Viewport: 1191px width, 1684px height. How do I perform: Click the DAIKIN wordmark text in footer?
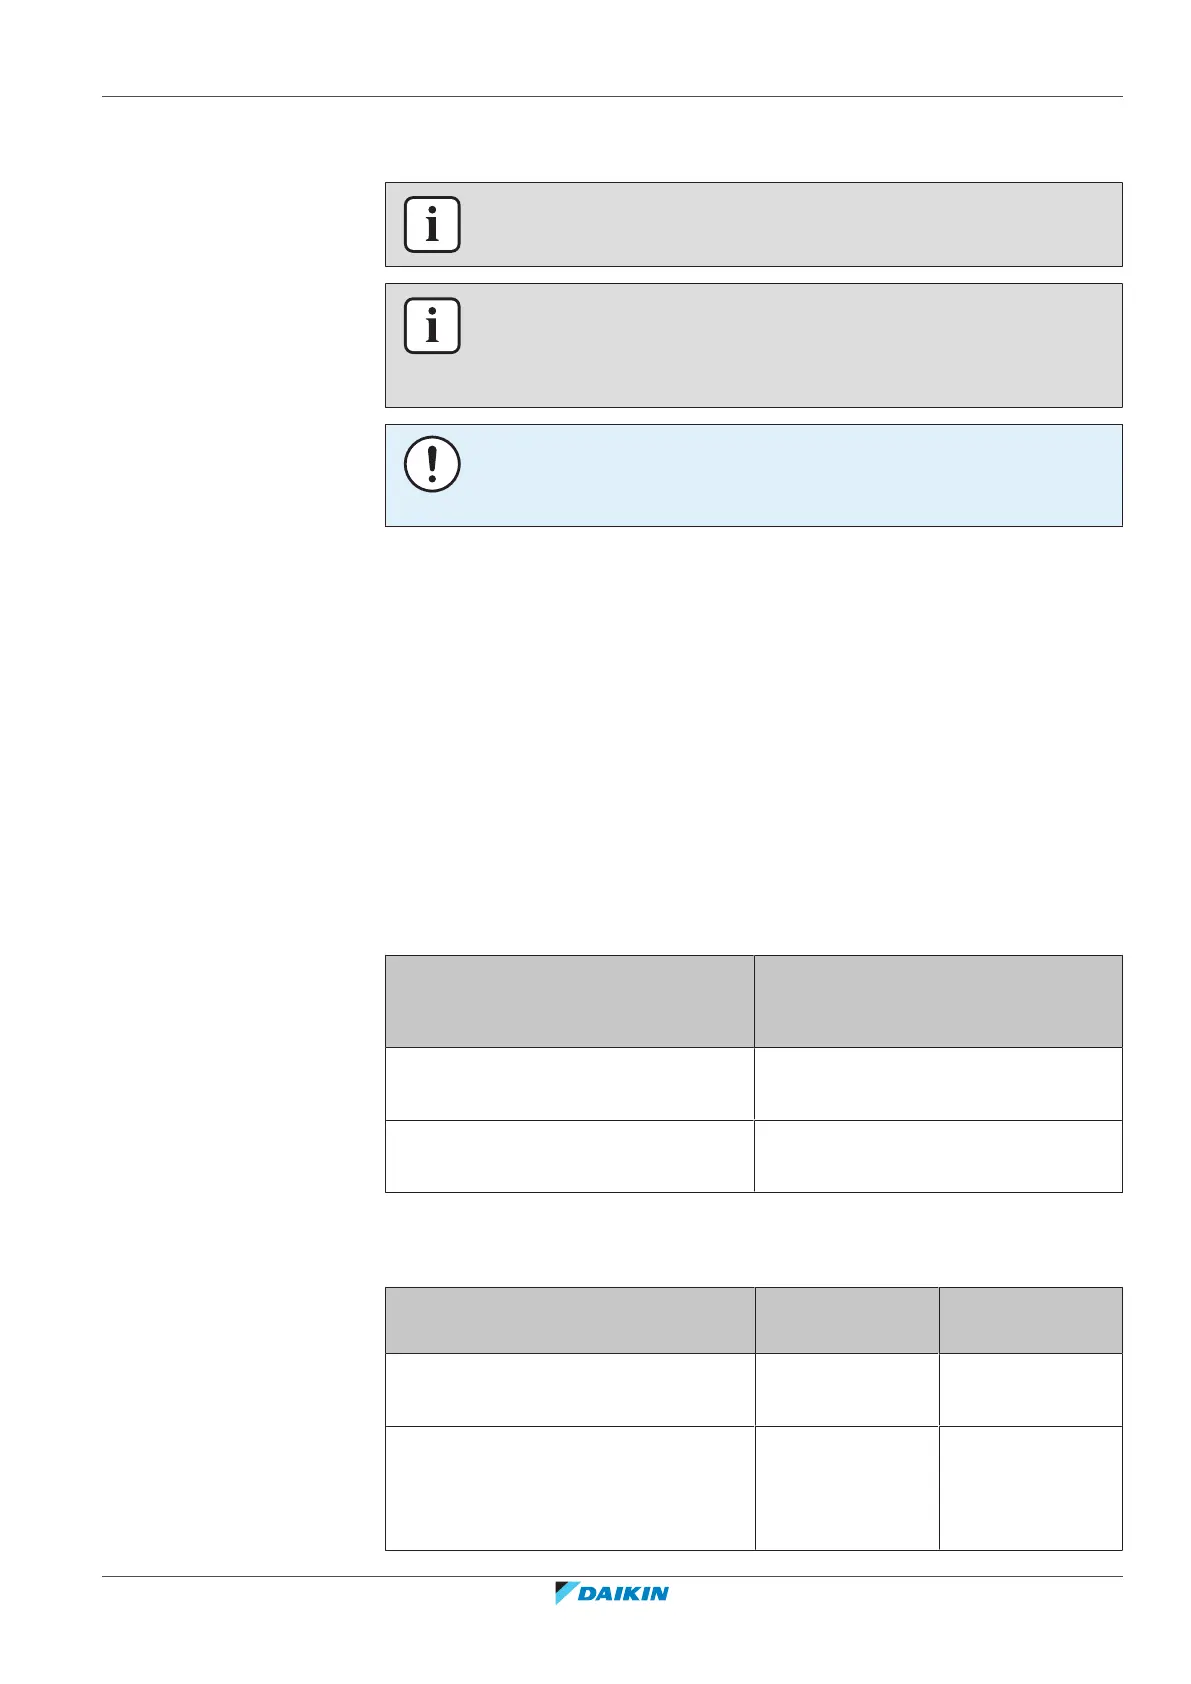[x=624, y=1593]
